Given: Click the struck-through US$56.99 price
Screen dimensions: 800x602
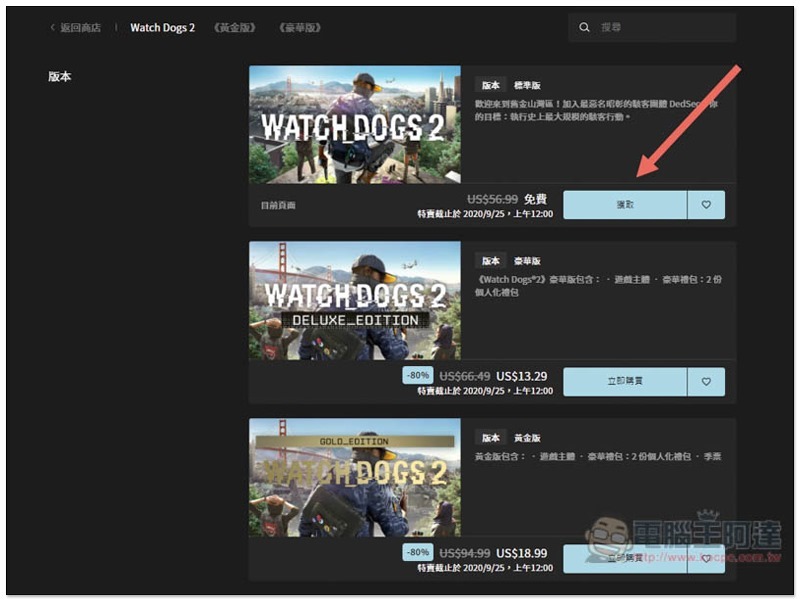Looking at the screenshot, I should coord(492,199).
